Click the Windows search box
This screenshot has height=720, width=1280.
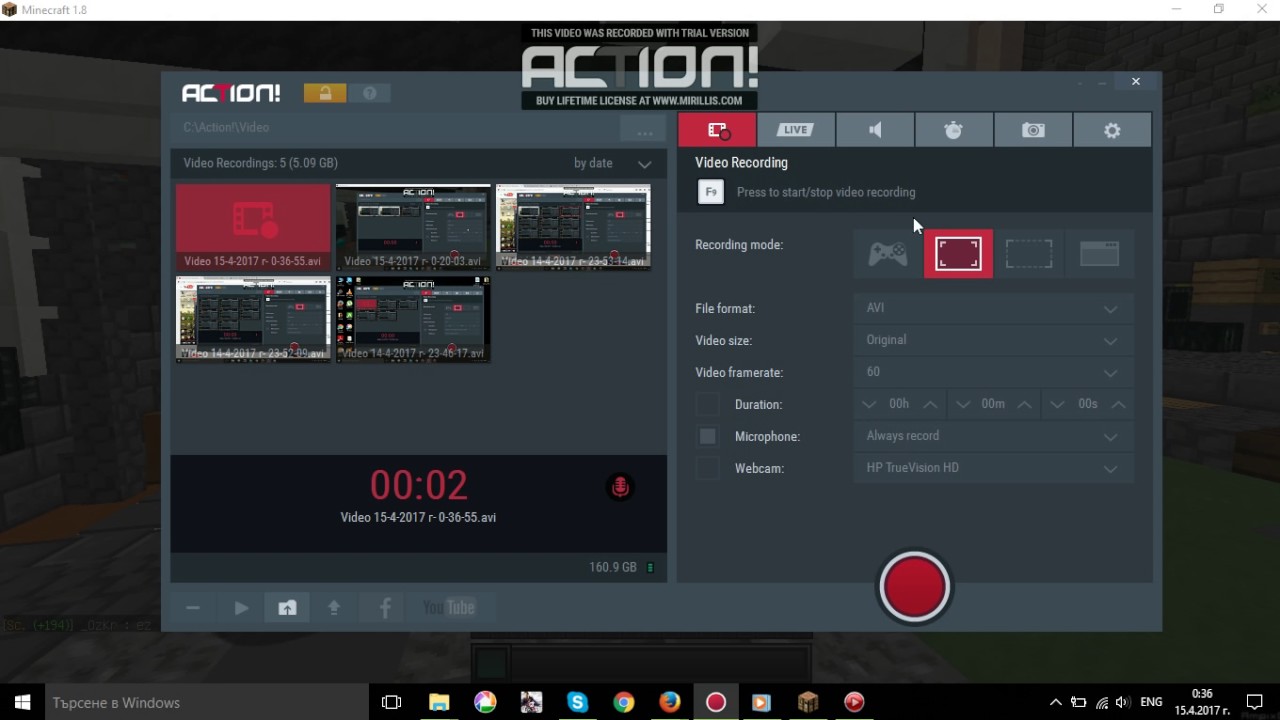(208, 702)
